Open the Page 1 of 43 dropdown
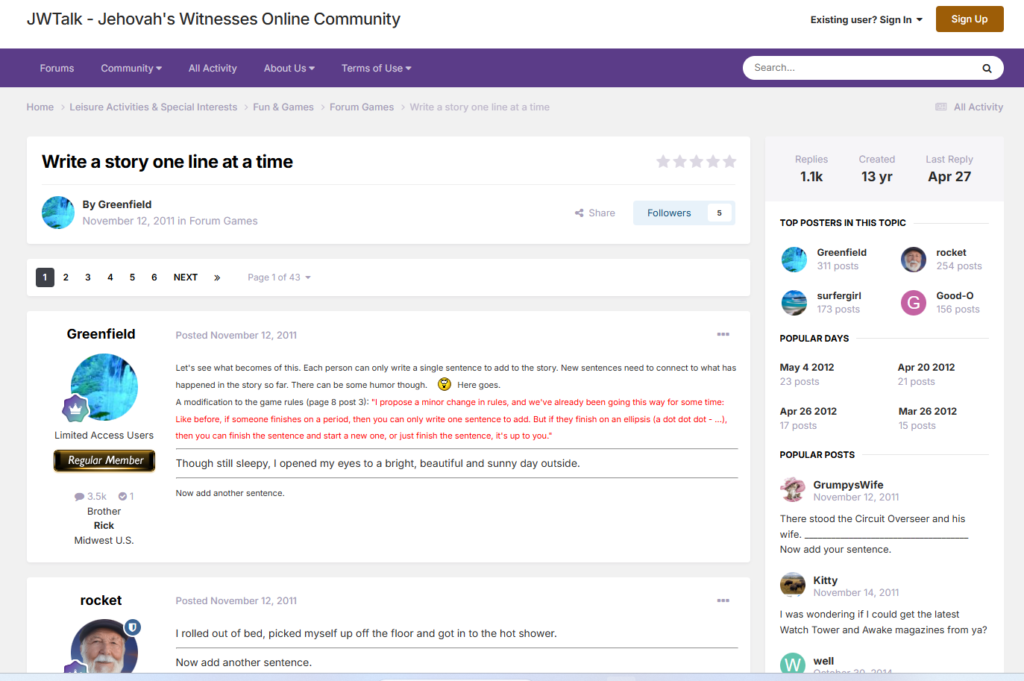Image resolution: width=1024 pixels, height=681 pixels. coord(279,277)
